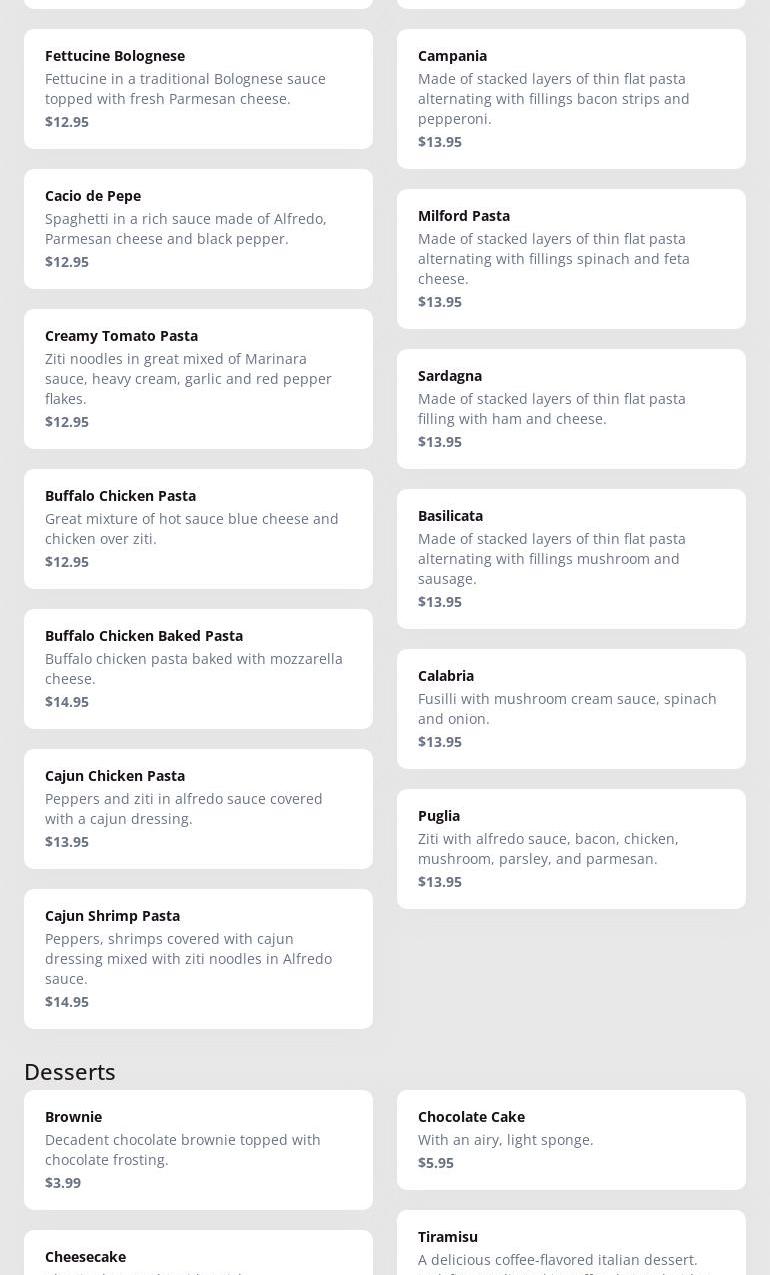Click the Chocolate Cake item title
Viewport: 770px width, 1275px height.
point(471,1117)
